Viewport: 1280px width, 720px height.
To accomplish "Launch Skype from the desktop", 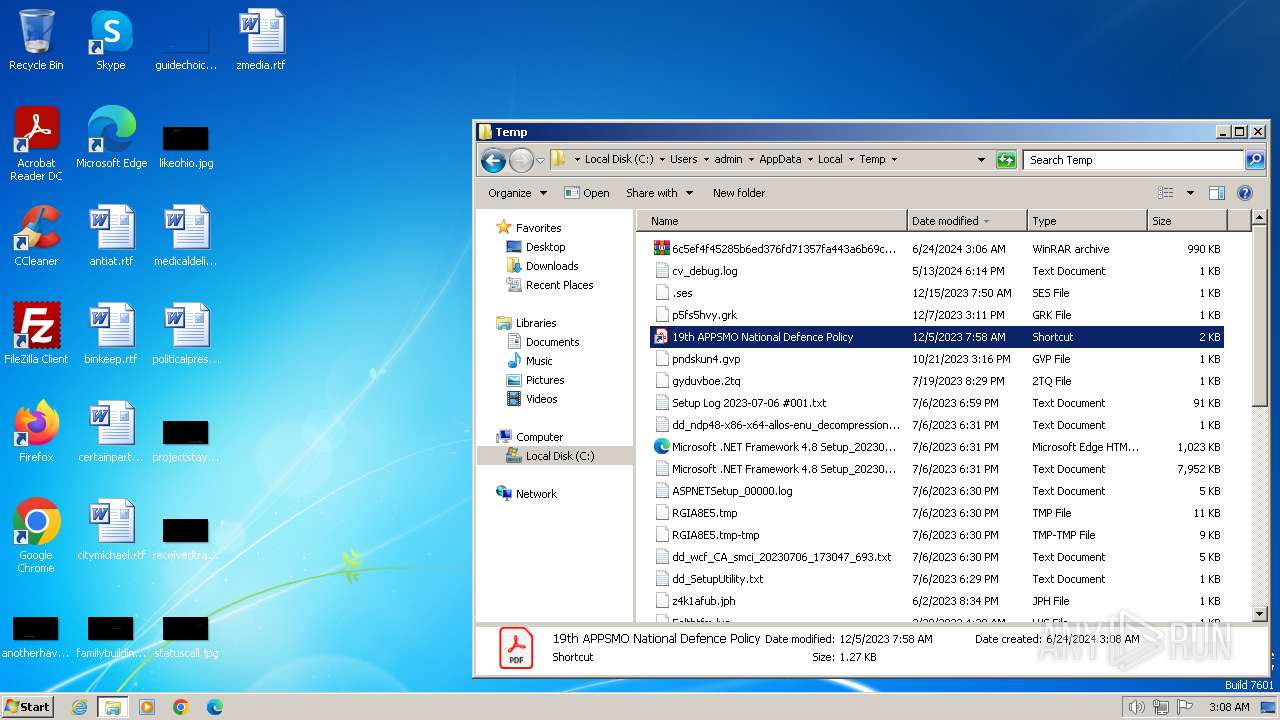I will [x=110, y=40].
